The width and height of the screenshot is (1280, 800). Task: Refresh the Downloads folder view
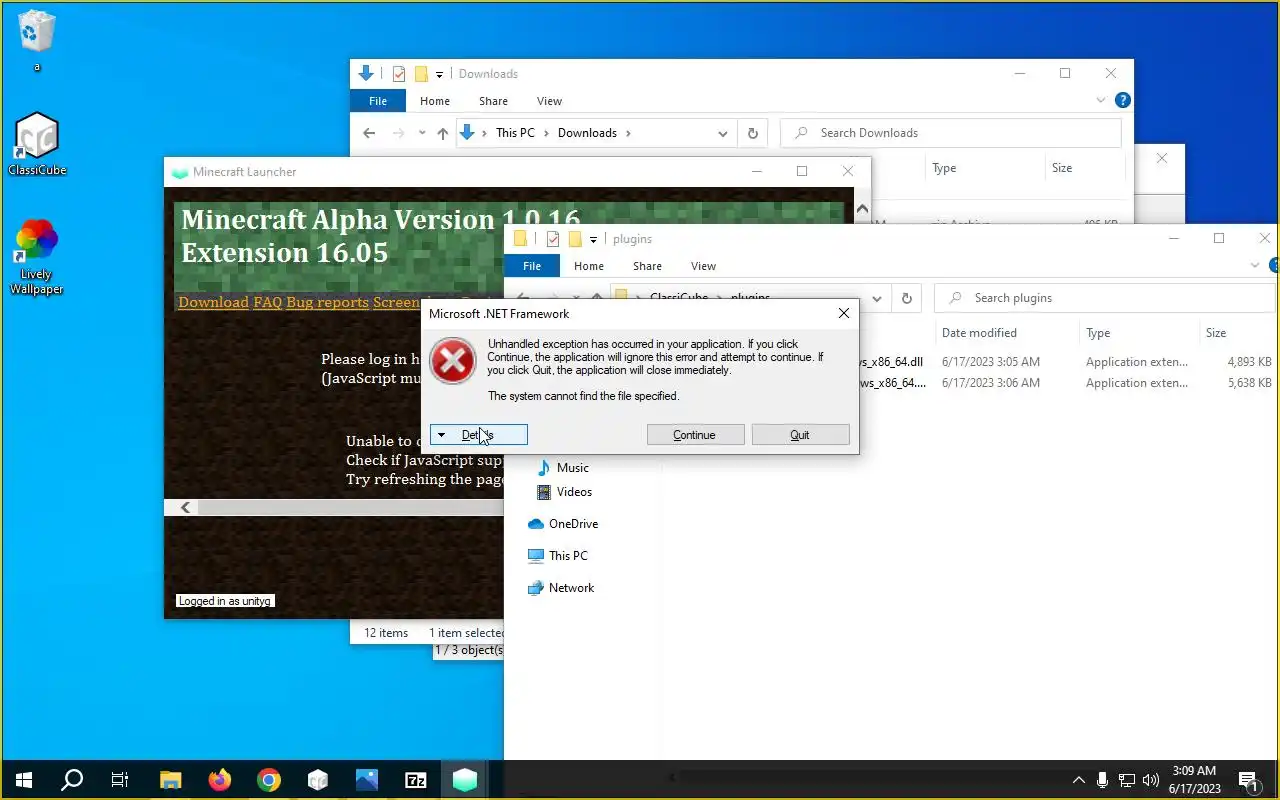point(752,133)
